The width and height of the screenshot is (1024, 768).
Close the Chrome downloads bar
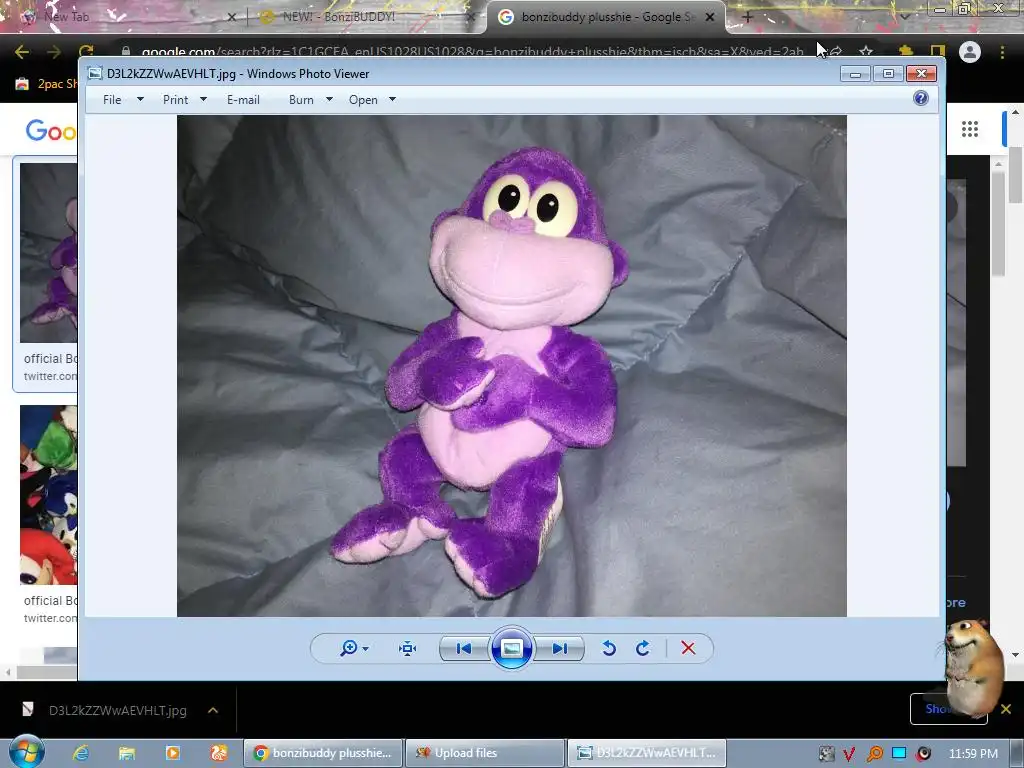pyautogui.click(x=1006, y=709)
